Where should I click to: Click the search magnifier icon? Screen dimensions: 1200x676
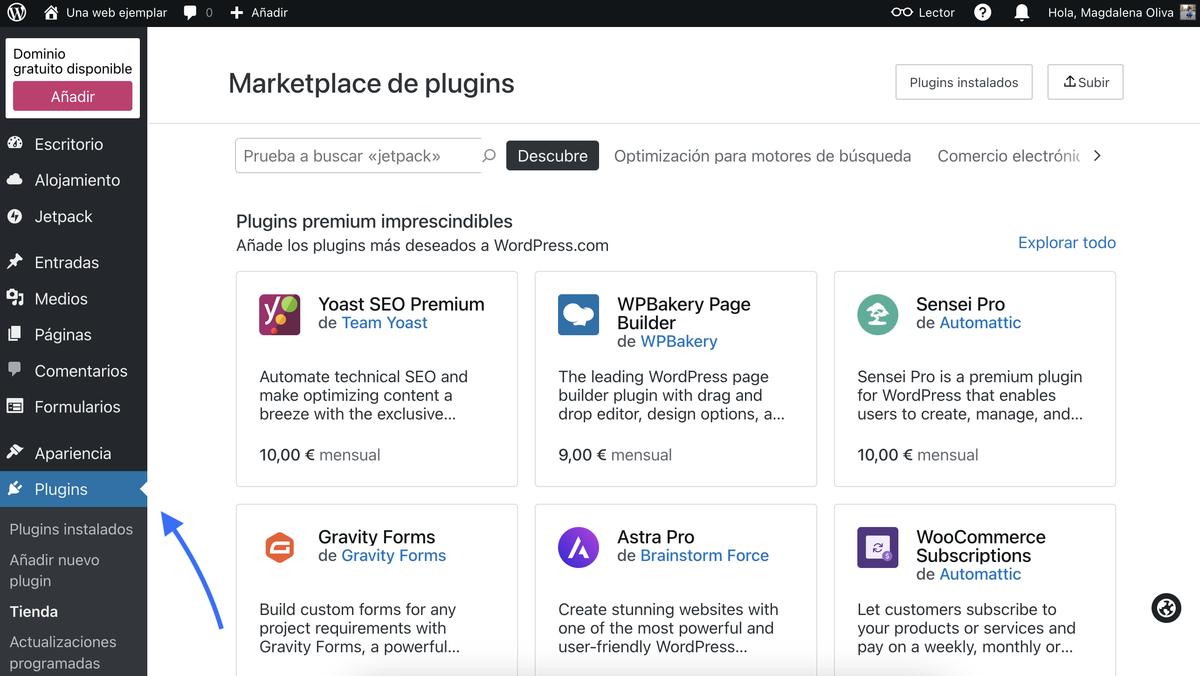tap(489, 155)
